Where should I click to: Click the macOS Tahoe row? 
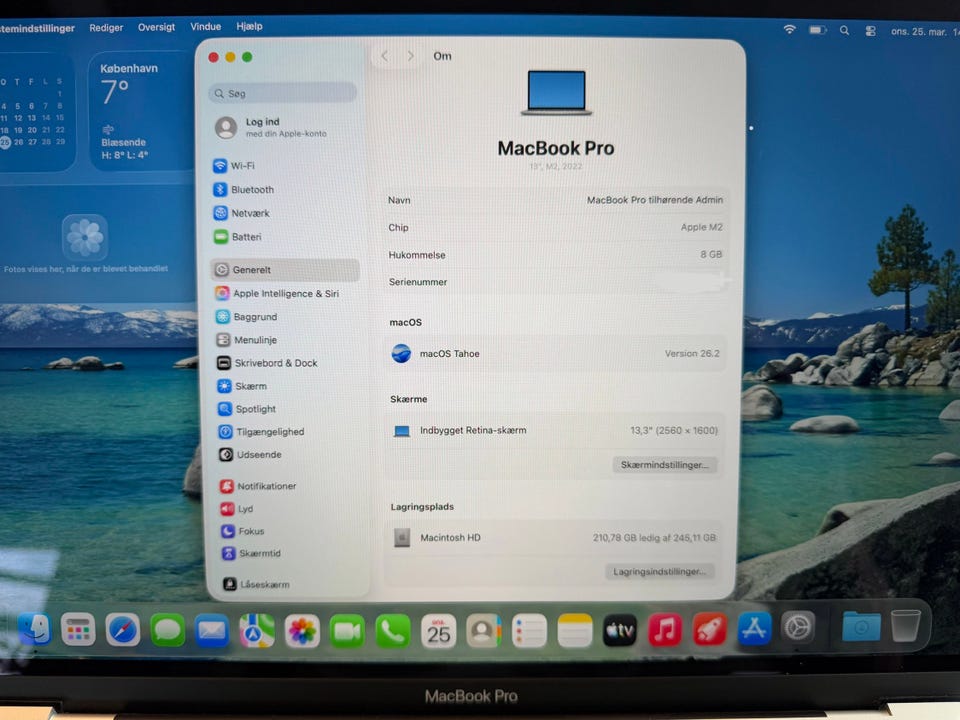[555, 354]
